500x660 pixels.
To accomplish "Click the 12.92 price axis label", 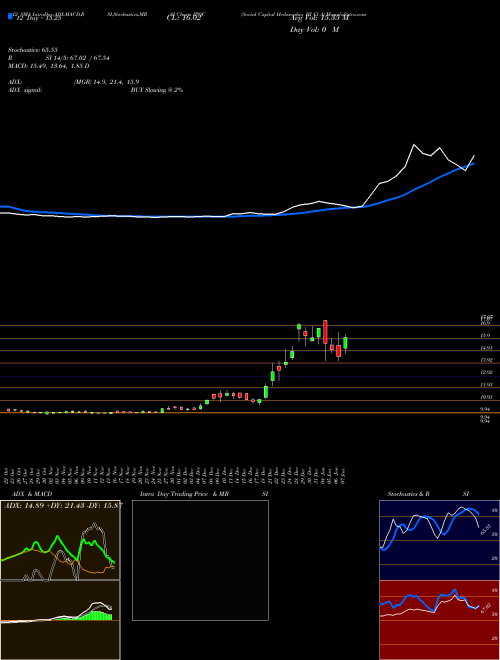I will (487, 373).
